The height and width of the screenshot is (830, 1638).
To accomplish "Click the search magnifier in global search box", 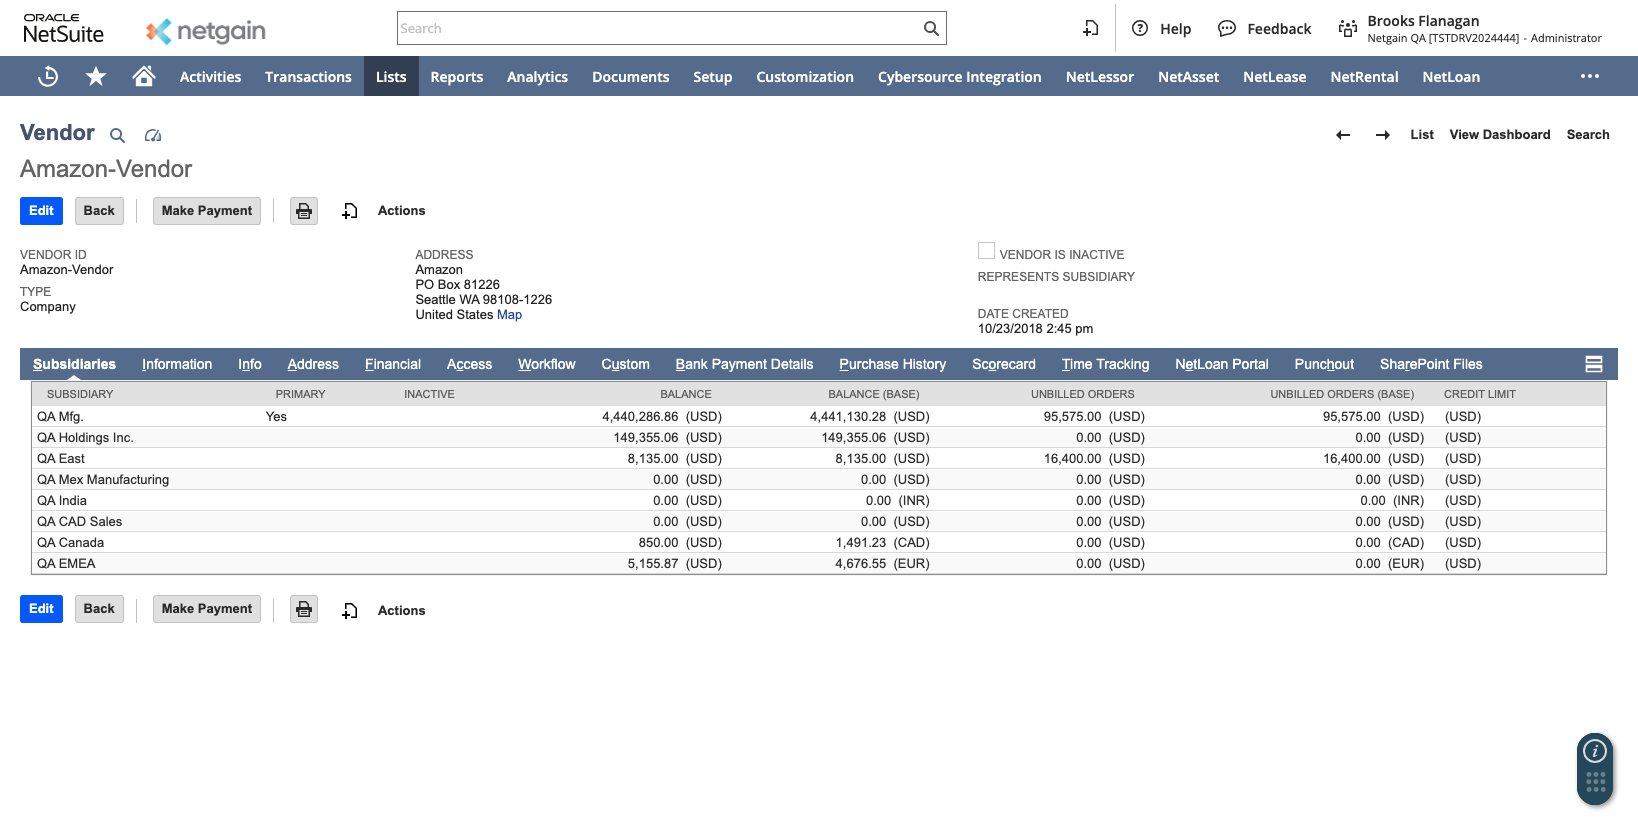I will tap(931, 29).
